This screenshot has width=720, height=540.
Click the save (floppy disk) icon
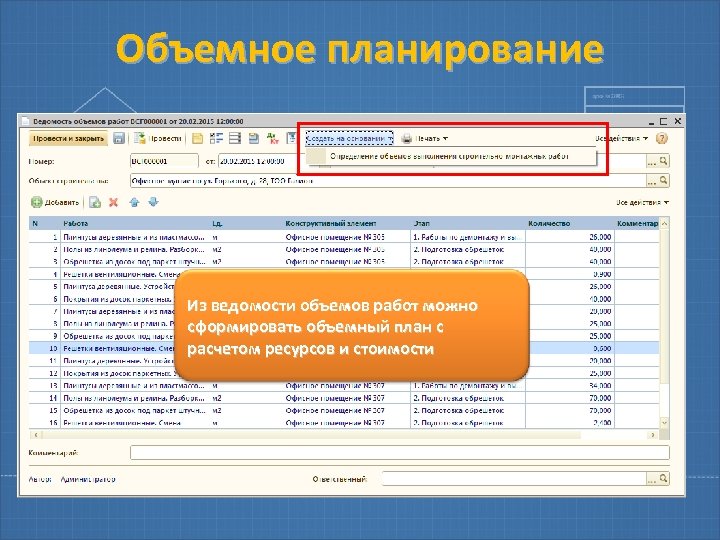tap(119, 138)
